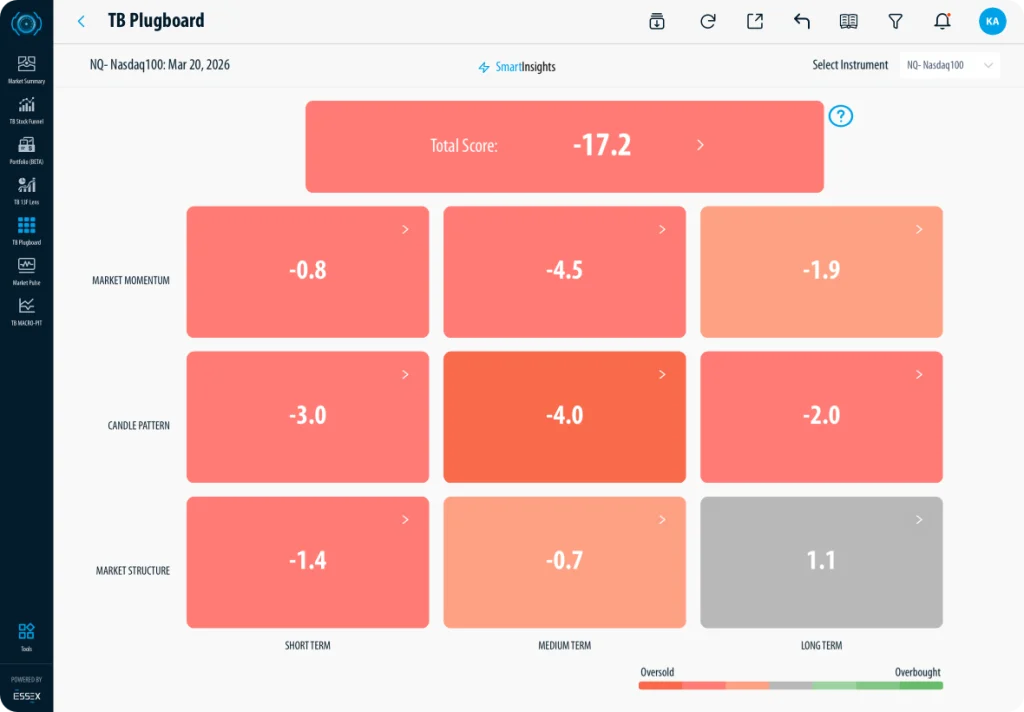Open the Select Instrument dropdown
The height and width of the screenshot is (712, 1024).
(948, 65)
